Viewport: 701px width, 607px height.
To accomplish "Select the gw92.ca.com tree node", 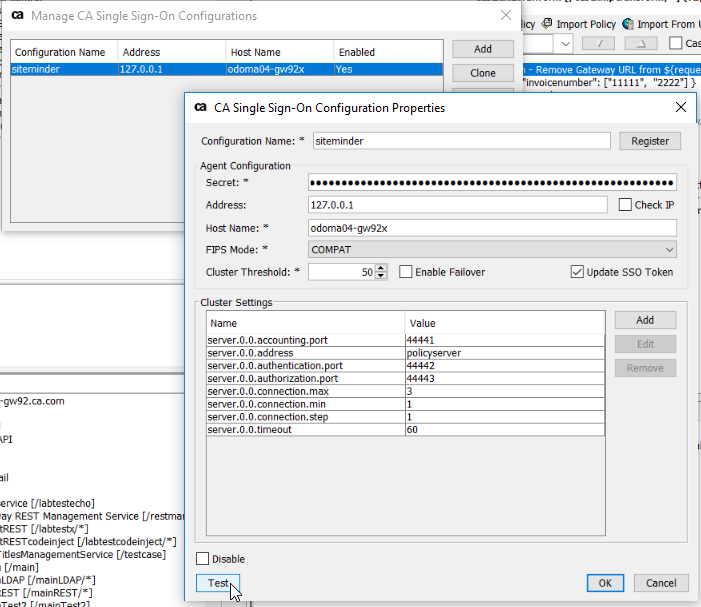I will (x=32, y=401).
